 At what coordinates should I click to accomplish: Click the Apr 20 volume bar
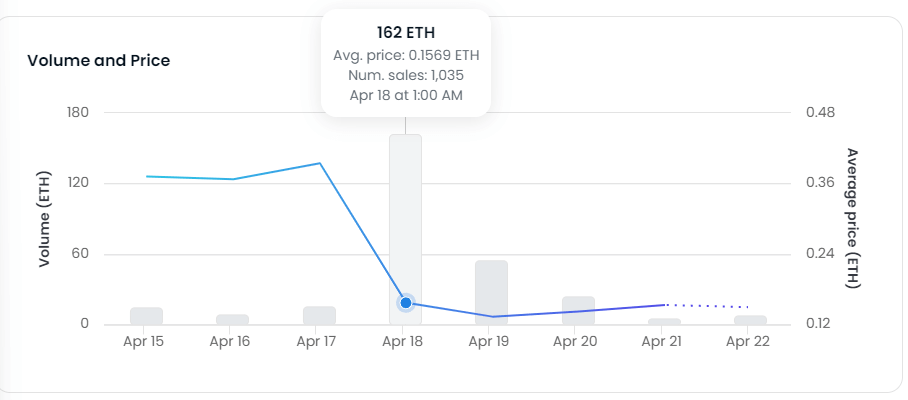[x=578, y=310]
